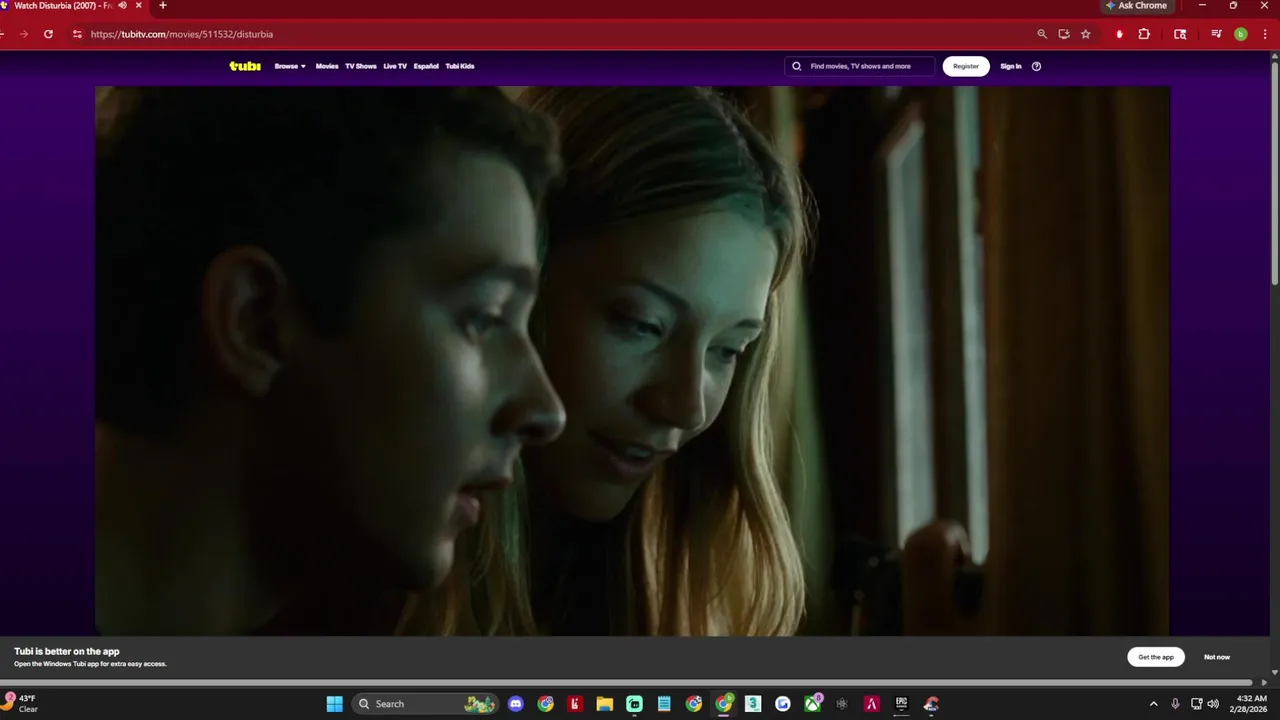This screenshot has width=1280, height=720.
Task: Show hidden system tray icons
Action: click(1153, 704)
